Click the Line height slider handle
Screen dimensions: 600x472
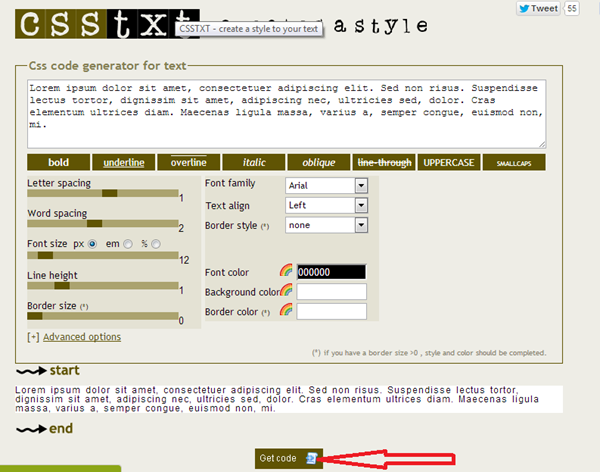pyautogui.click(x=62, y=286)
